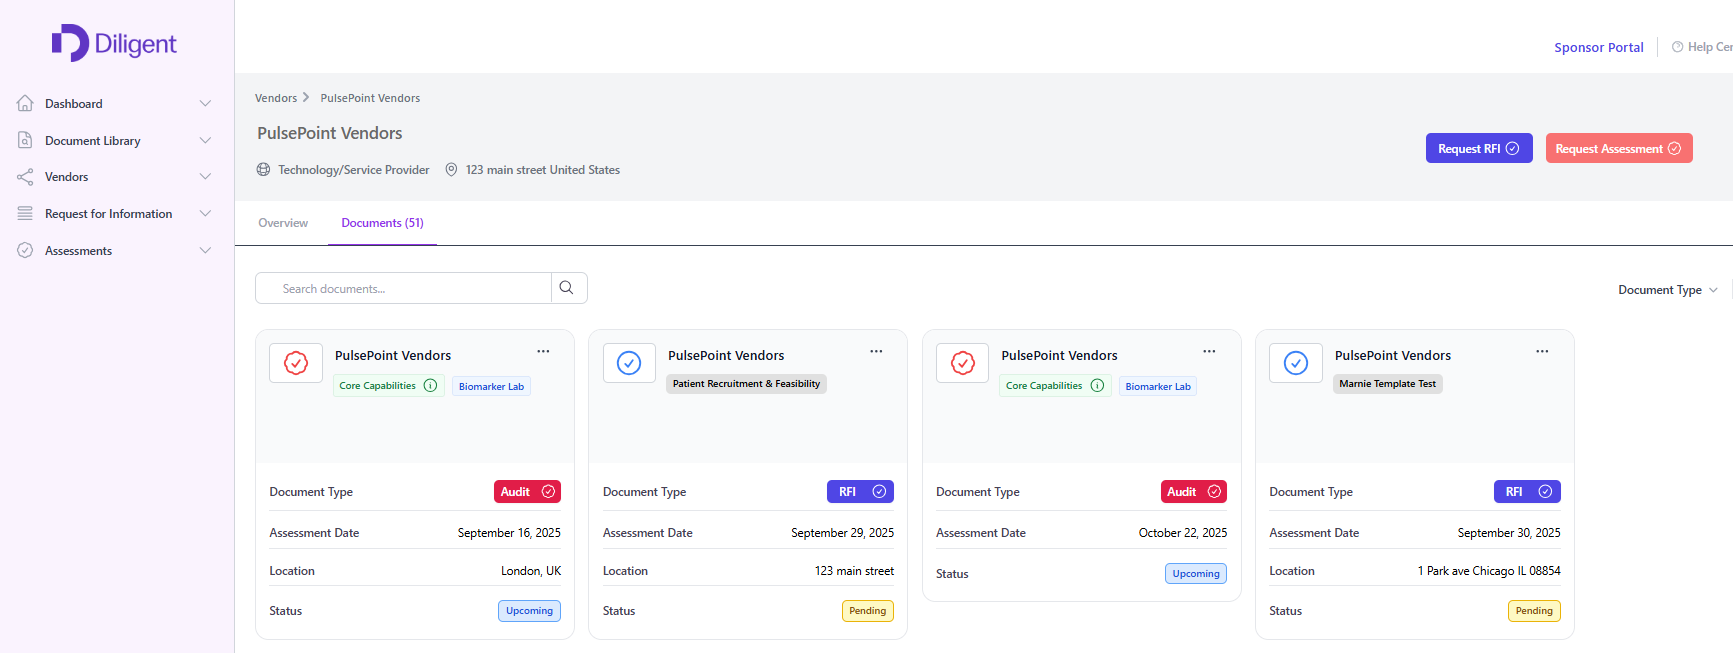Click the globe icon beside Technology/Service Provider
Image resolution: width=1733 pixels, height=653 pixels.
coord(263,170)
